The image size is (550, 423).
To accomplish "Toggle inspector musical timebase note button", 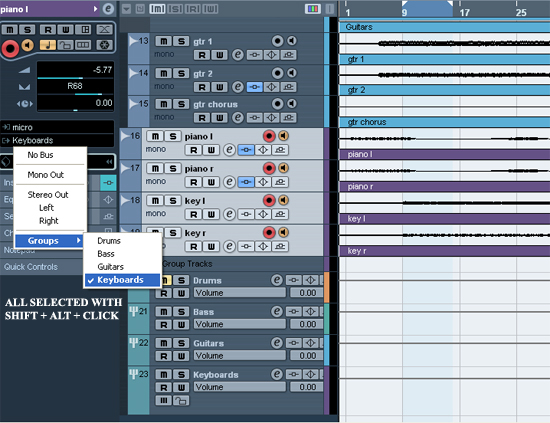I will point(48,45).
